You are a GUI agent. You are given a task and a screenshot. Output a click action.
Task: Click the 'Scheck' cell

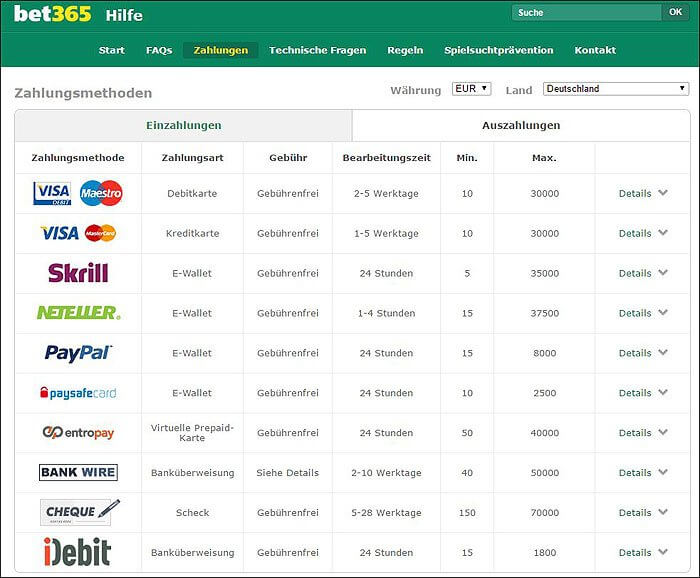click(192, 512)
